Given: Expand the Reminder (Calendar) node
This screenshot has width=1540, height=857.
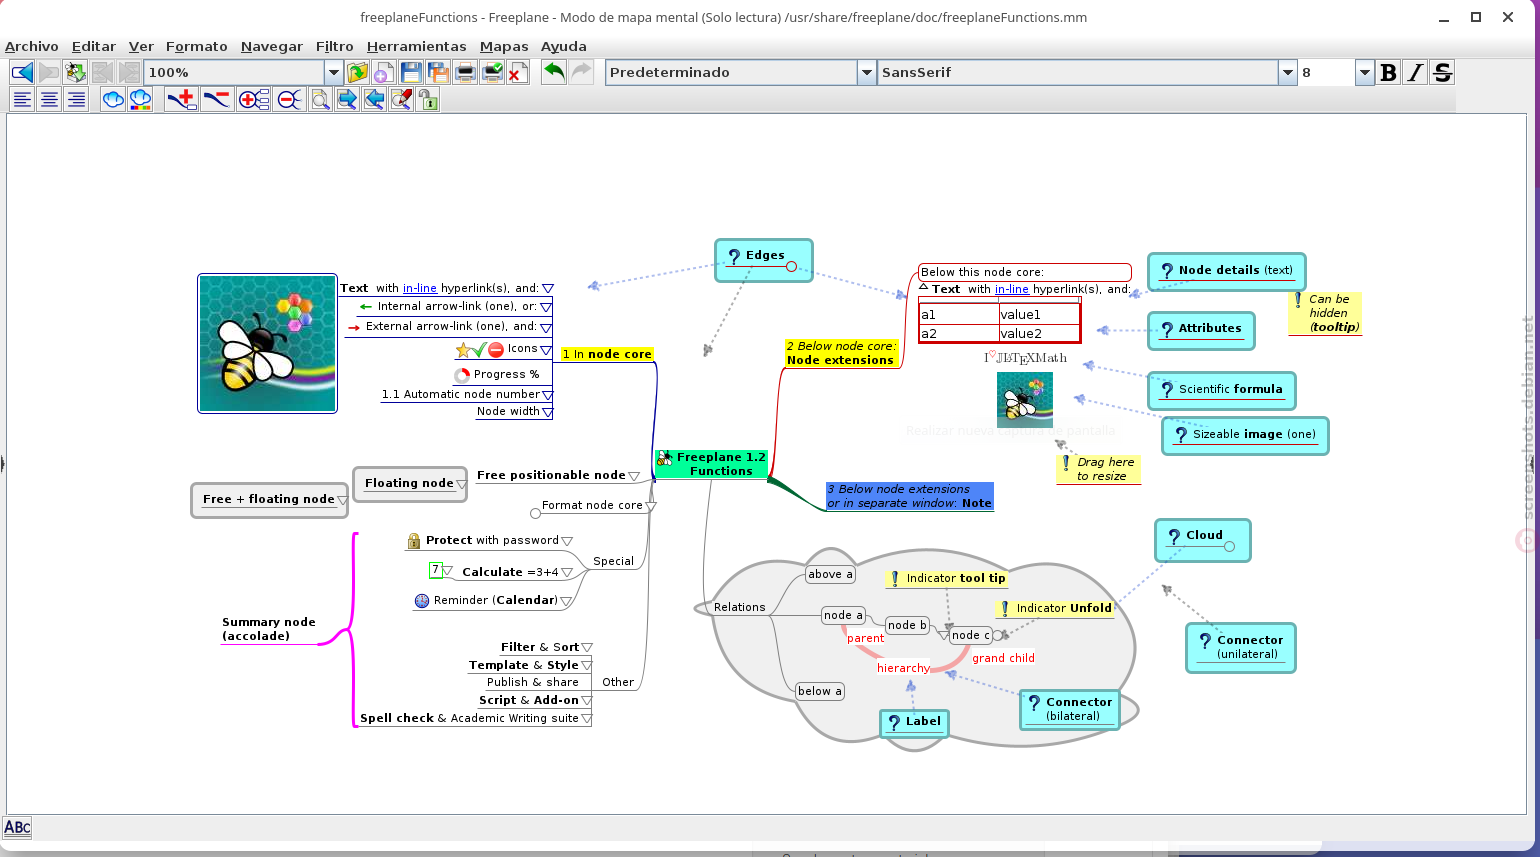Looking at the screenshot, I should coord(566,601).
